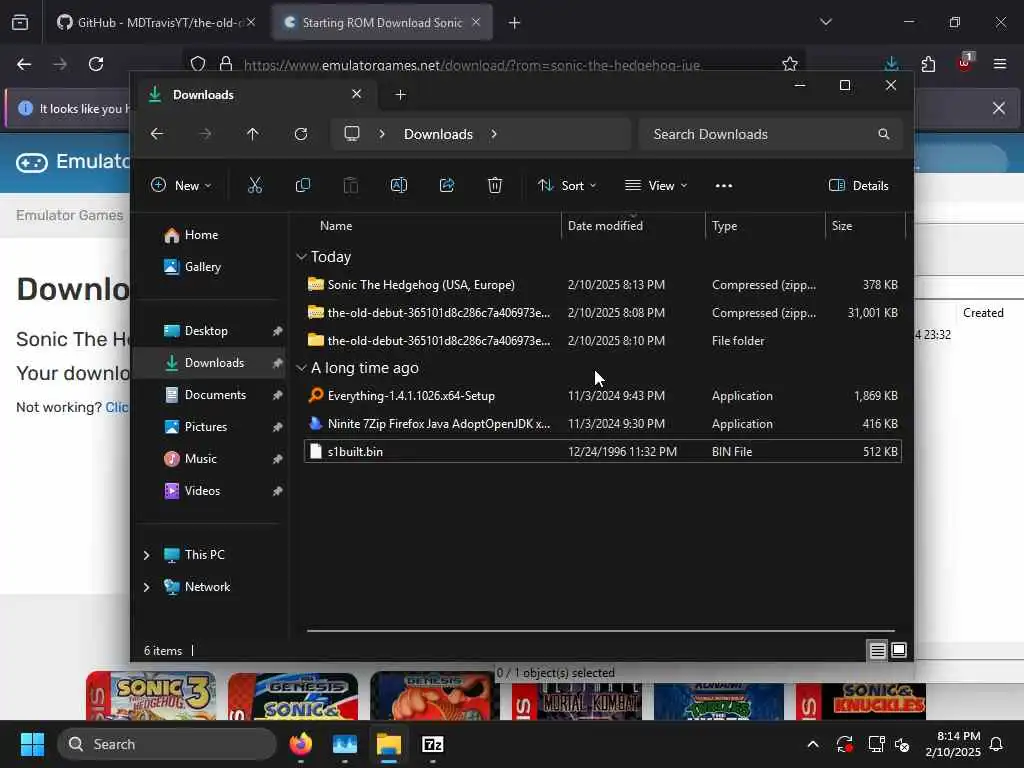Go back in File Explorer
1024x768 pixels.
click(157, 134)
